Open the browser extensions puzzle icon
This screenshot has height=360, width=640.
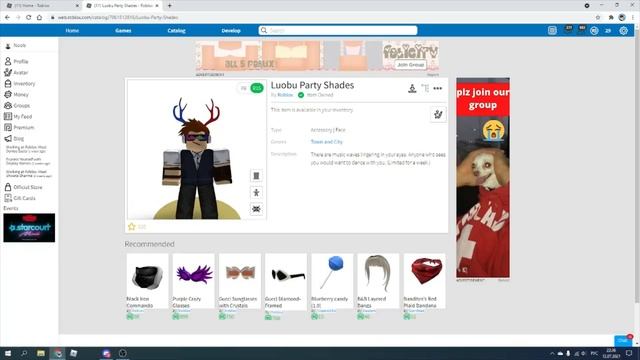(611, 18)
